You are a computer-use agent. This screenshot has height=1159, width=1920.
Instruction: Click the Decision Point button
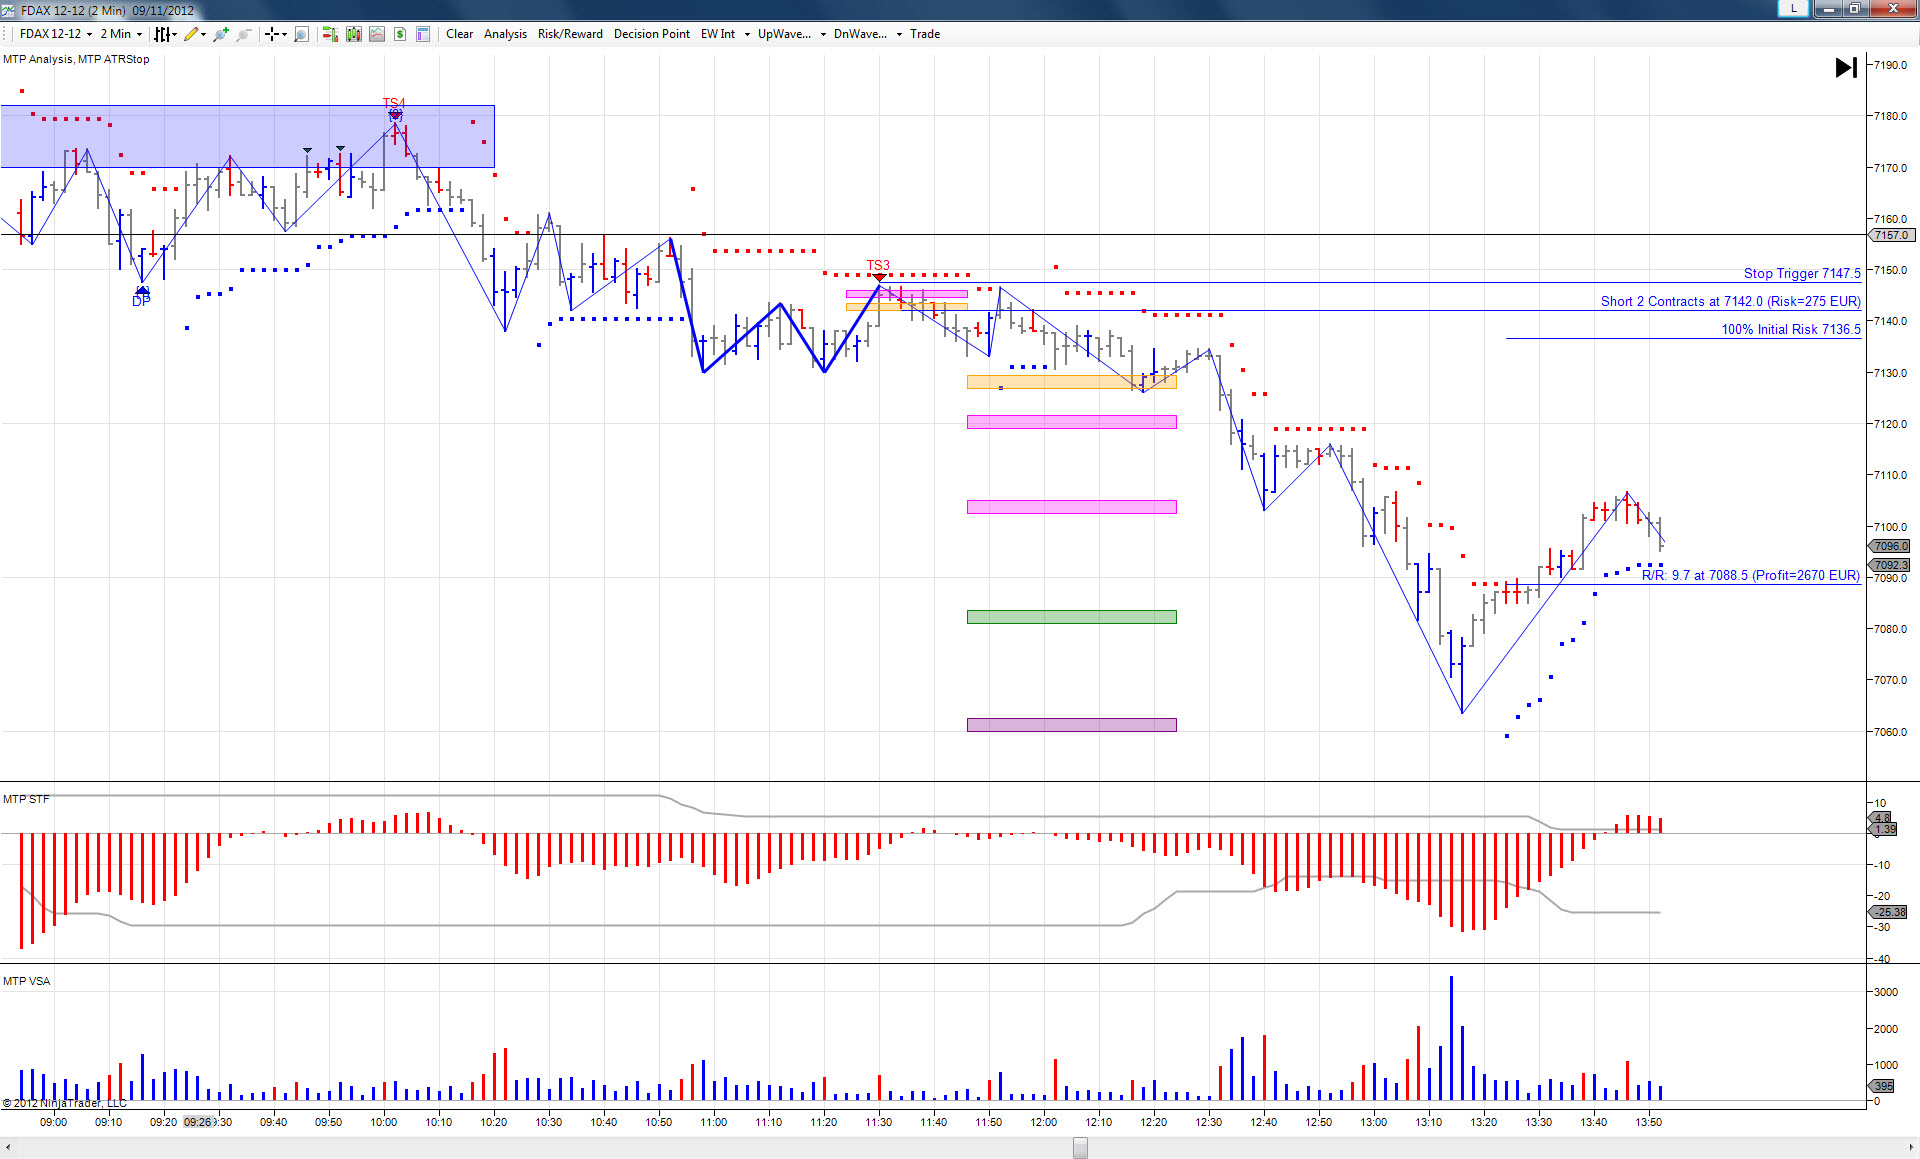point(652,34)
